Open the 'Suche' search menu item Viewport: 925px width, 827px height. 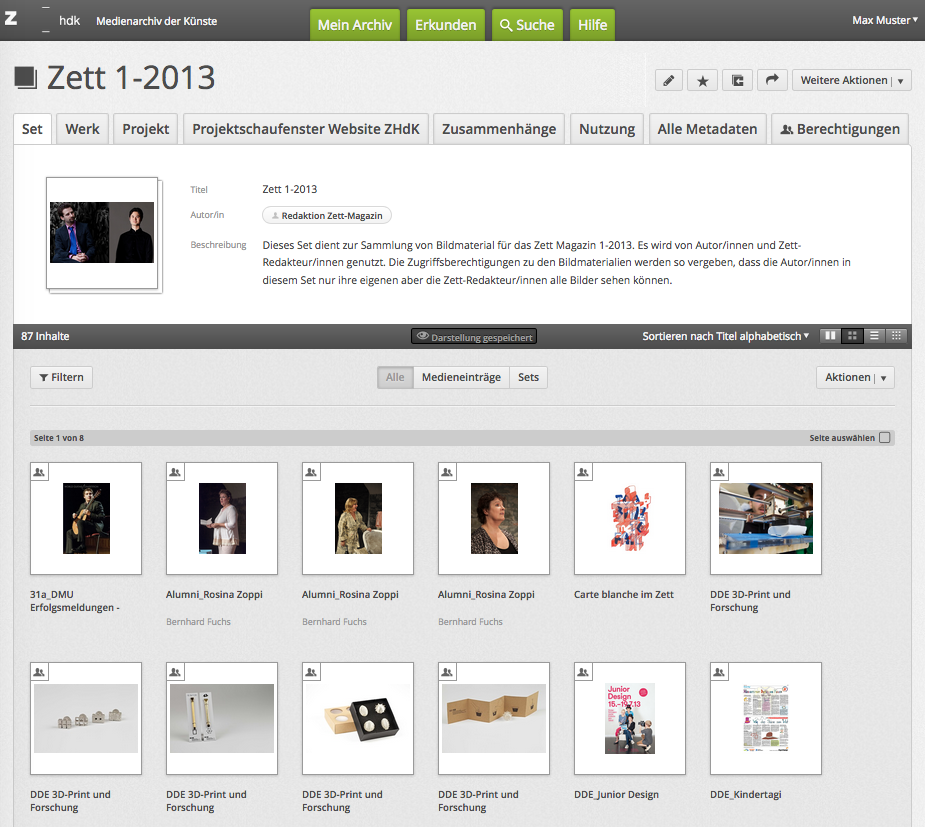tap(526, 25)
